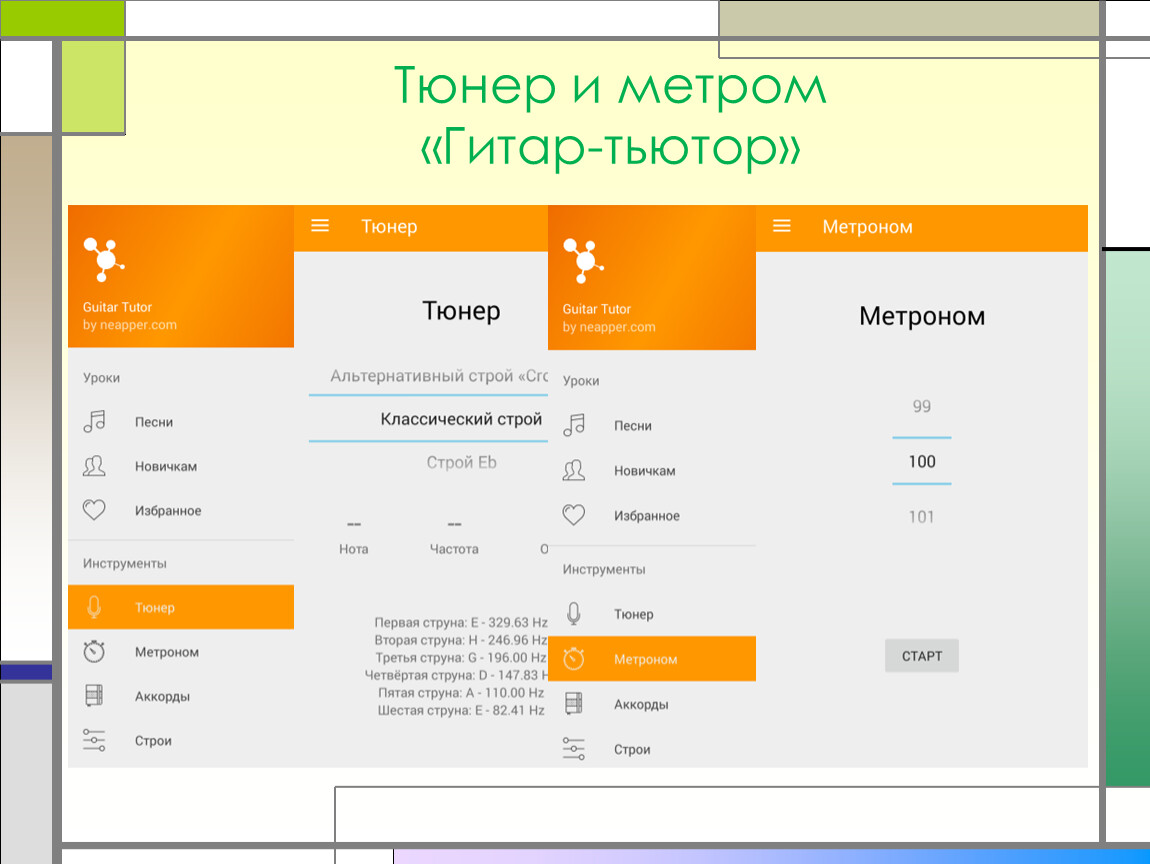The width and height of the screenshot is (1150, 864).
Task: Click stopwatch icon beside Метроном in left drawer
Action: tap(94, 651)
